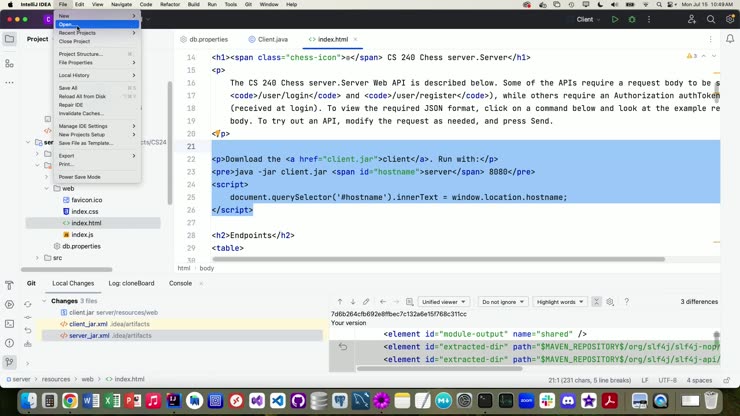Switch to the Client.java editor tab
740x416 pixels.
point(268,39)
